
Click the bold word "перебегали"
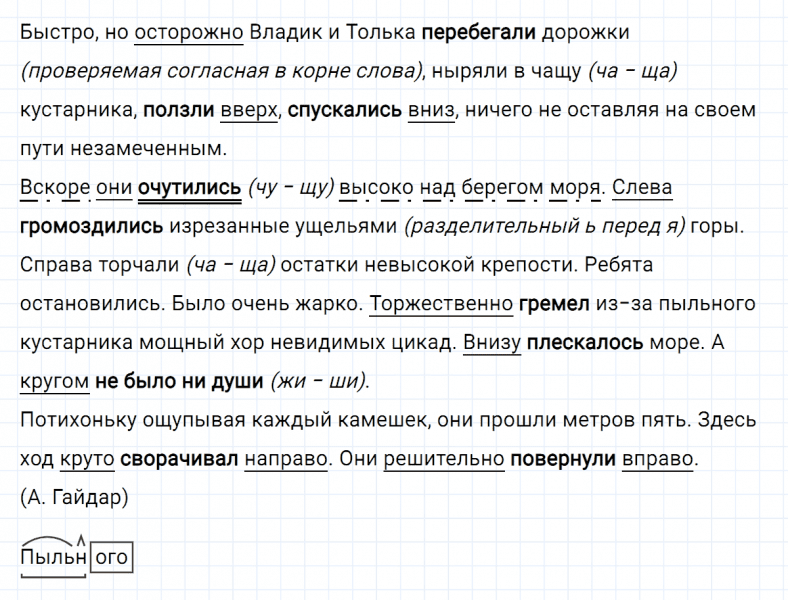(x=478, y=32)
